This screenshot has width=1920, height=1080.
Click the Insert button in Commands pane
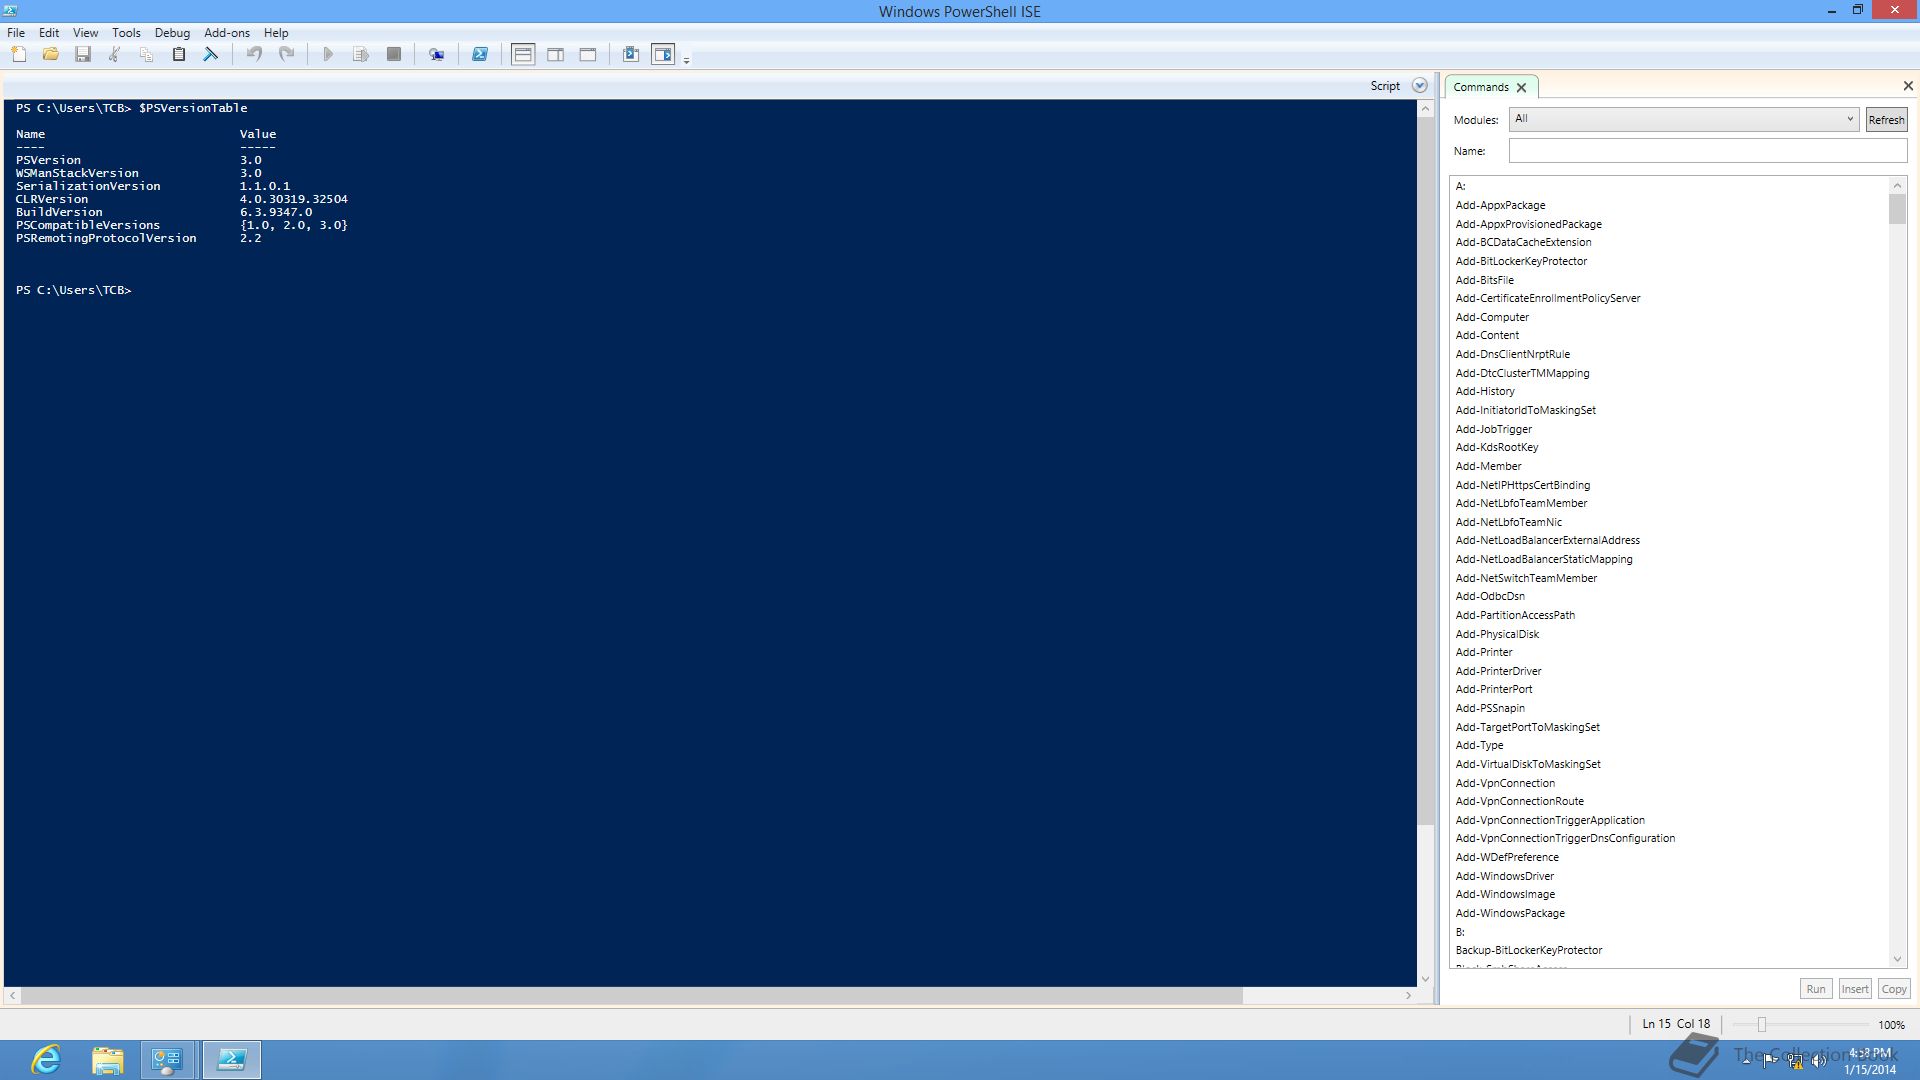point(1854,989)
